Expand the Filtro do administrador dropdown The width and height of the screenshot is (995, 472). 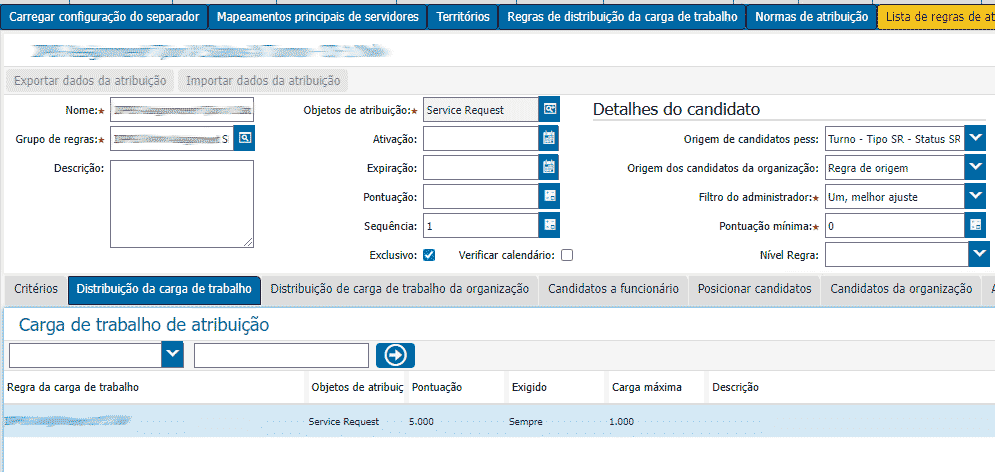pos(975,197)
